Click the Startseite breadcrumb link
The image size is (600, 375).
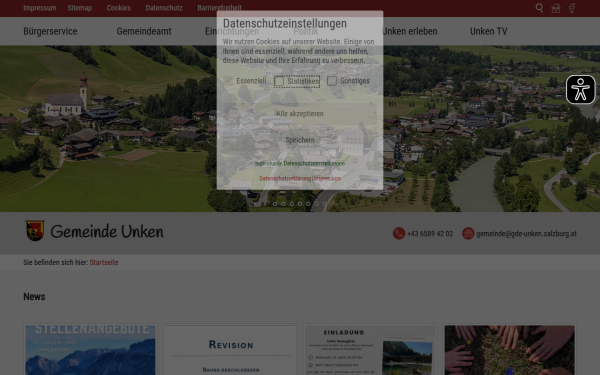(104, 262)
